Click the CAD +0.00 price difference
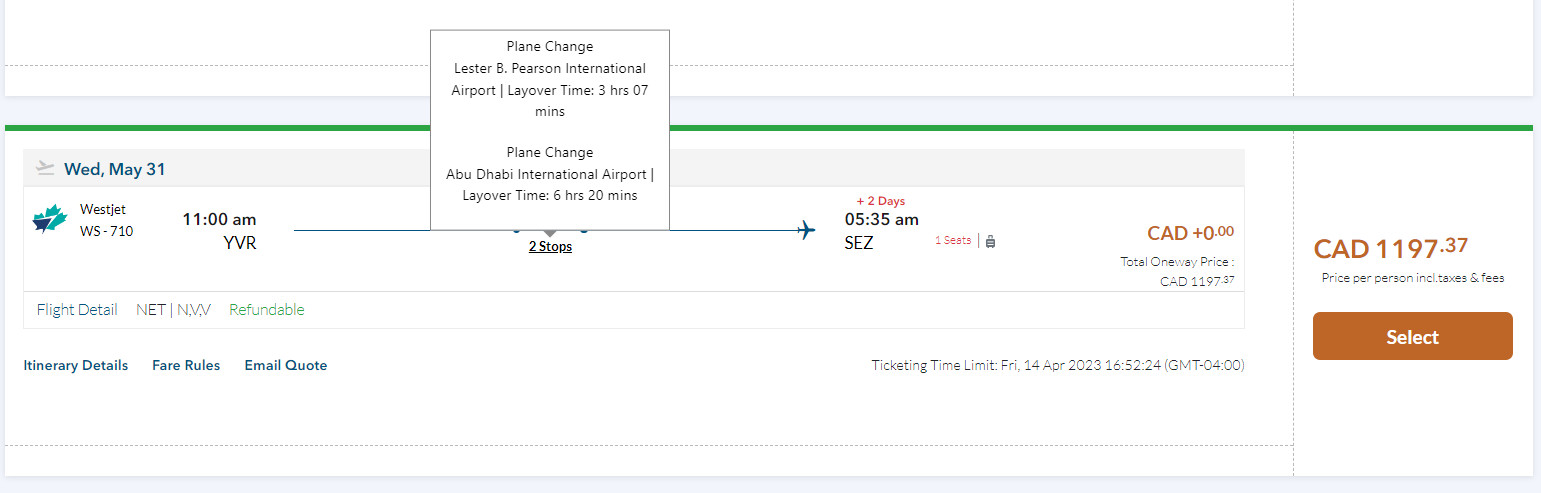The image size is (1541, 493). point(1190,233)
